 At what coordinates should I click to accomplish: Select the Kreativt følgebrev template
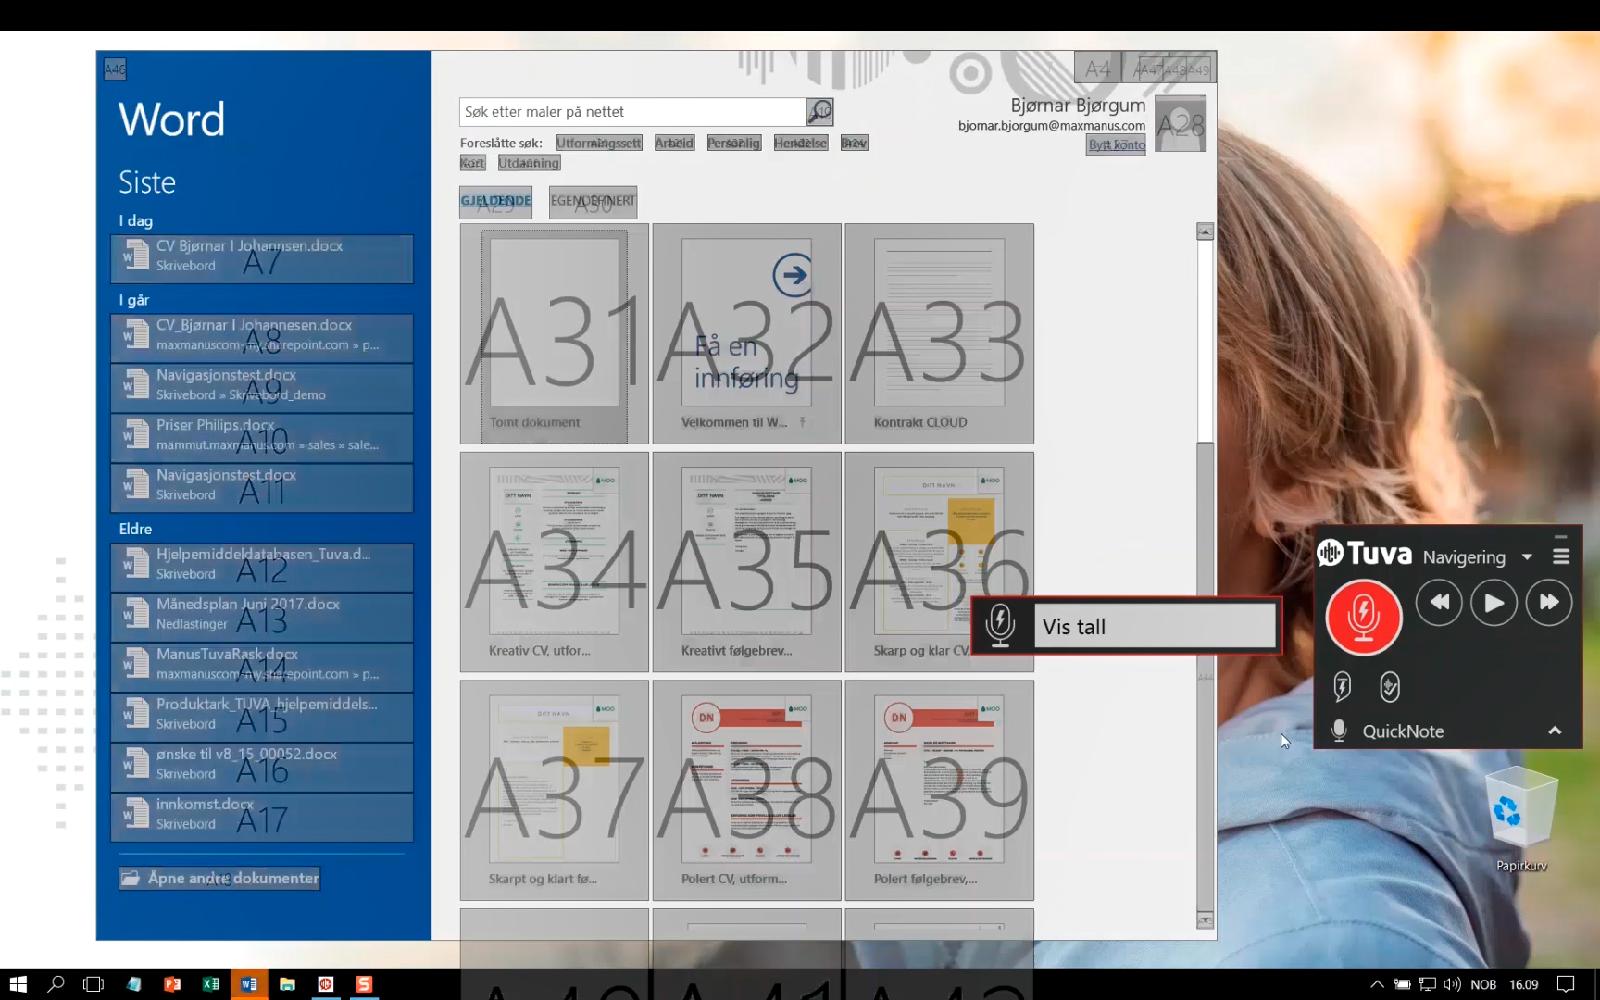tap(747, 562)
